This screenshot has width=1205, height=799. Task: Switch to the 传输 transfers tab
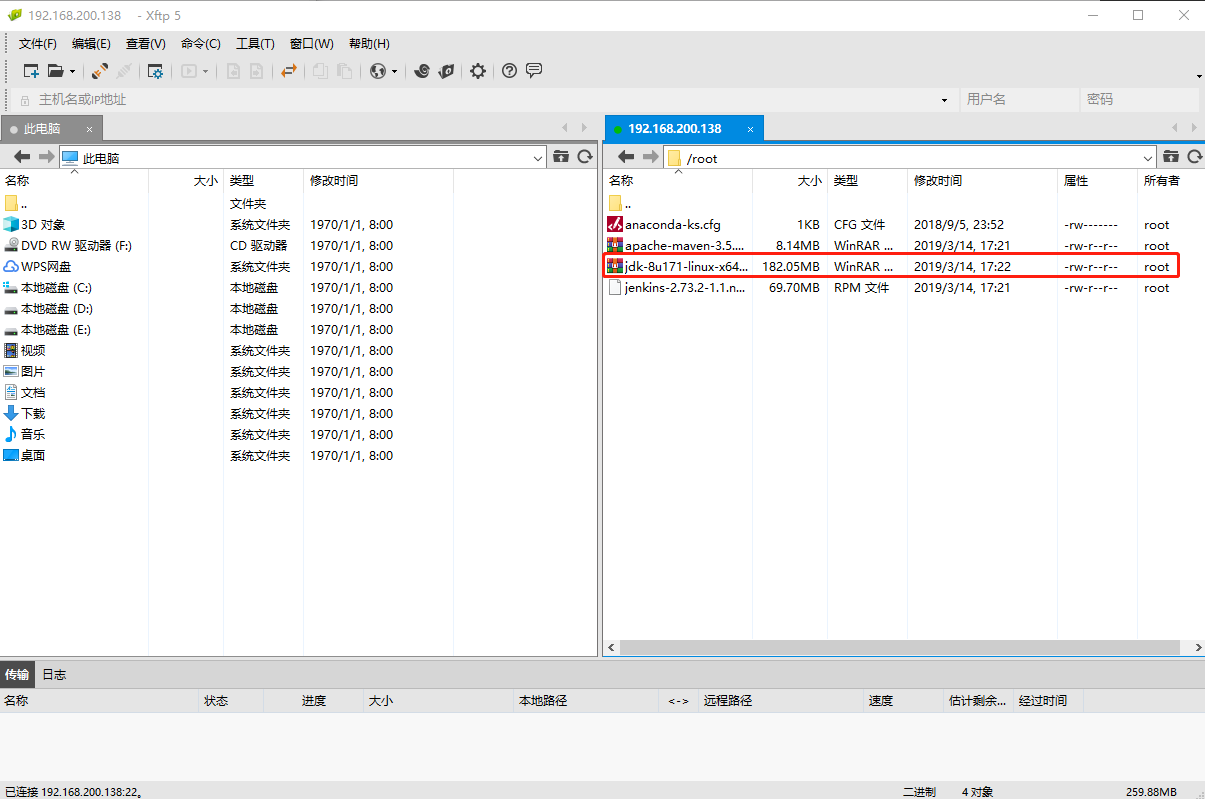pyautogui.click(x=17, y=675)
